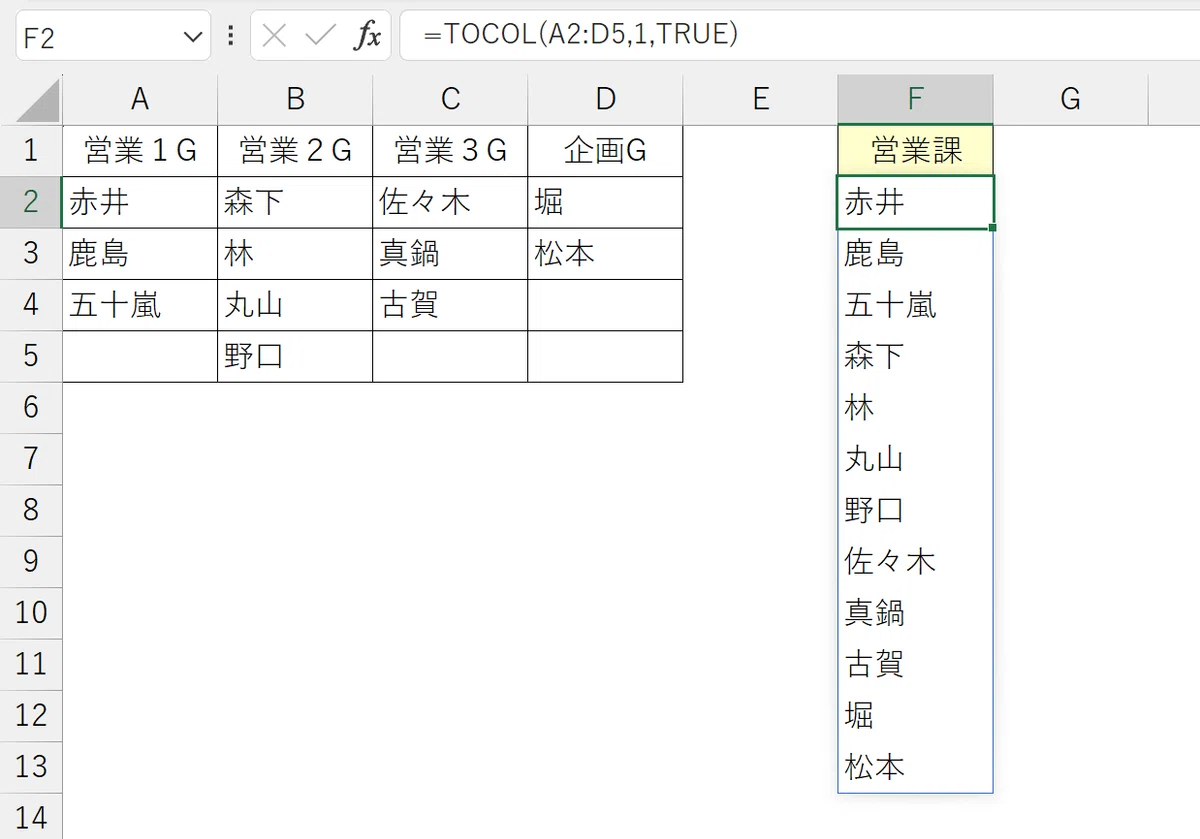Click 佐々木 in column F
Viewport: 1200px width, 839px height.
[915, 561]
